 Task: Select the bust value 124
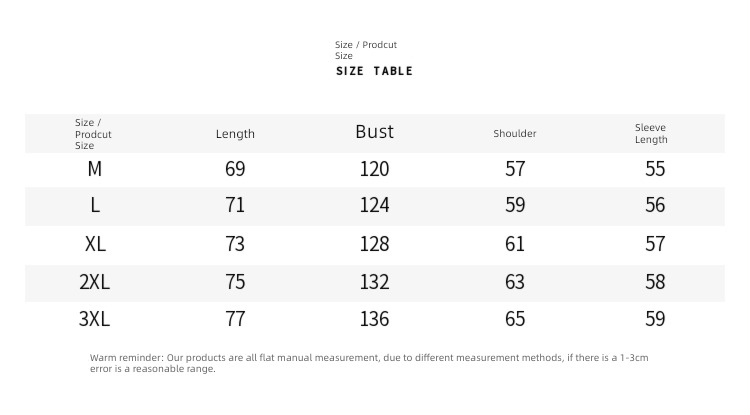pyautogui.click(x=375, y=205)
